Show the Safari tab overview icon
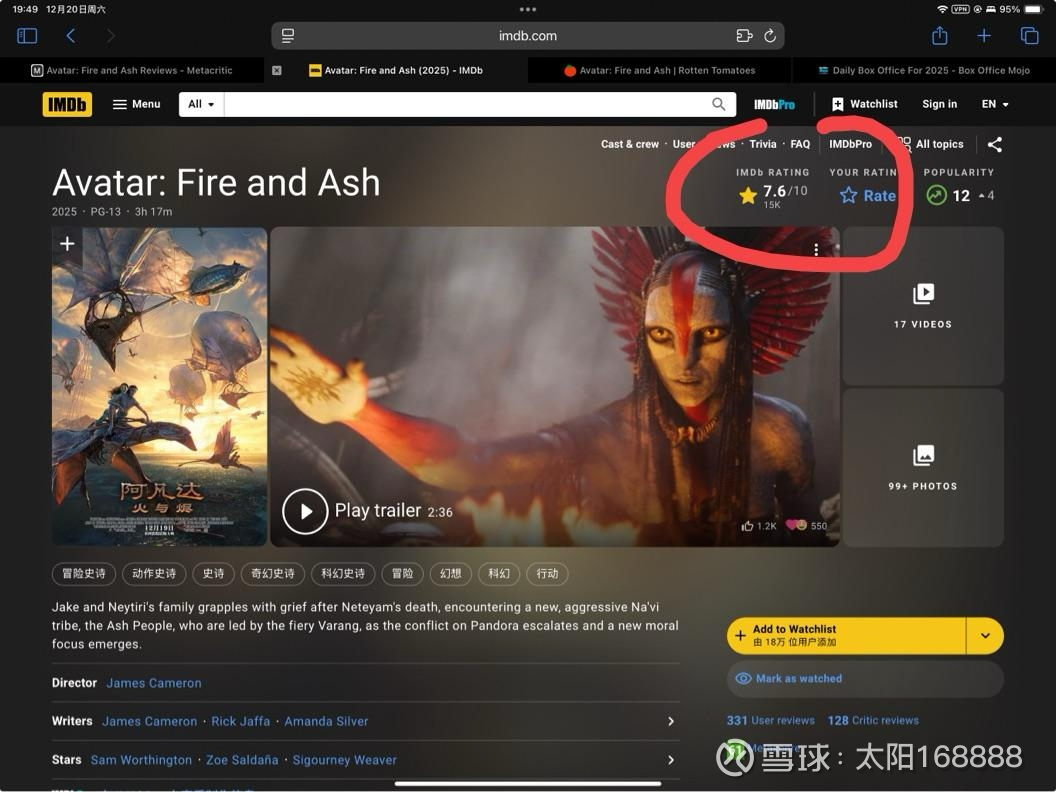Screen dimensions: 1056x792 (1029, 36)
